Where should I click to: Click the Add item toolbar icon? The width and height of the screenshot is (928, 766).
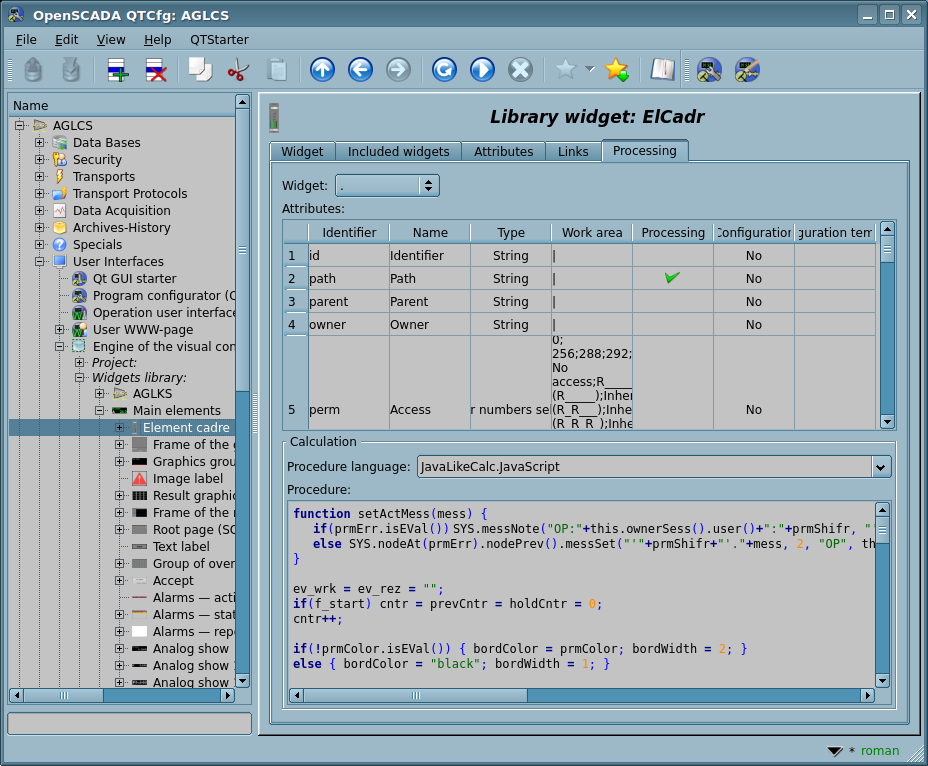(118, 70)
